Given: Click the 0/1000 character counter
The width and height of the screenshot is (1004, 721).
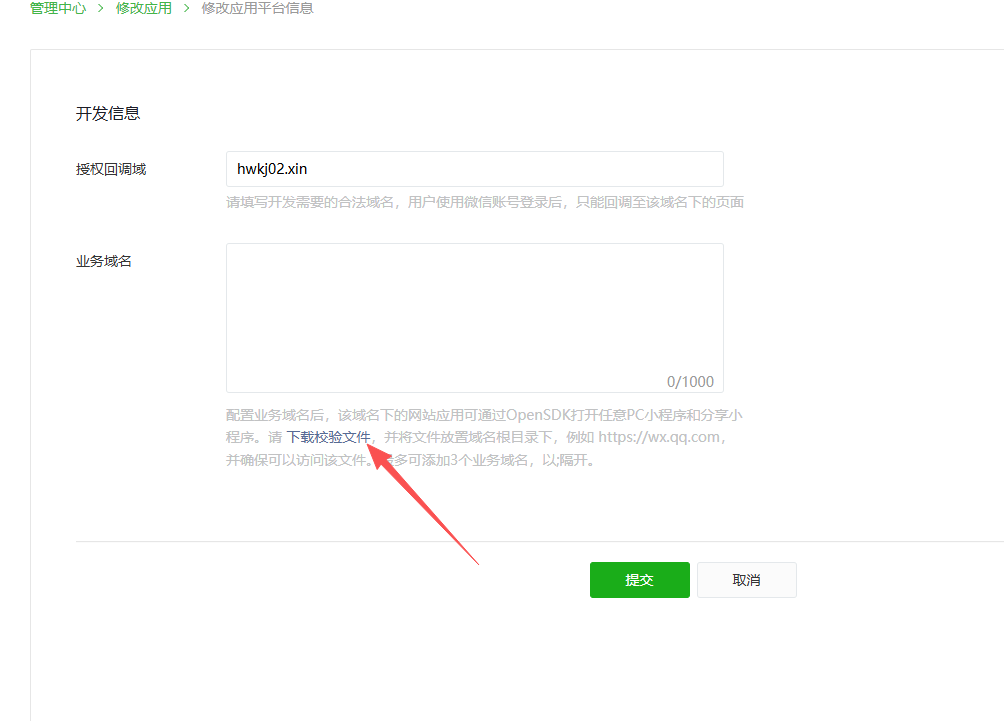Looking at the screenshot, I should click(x=690, y=382).
